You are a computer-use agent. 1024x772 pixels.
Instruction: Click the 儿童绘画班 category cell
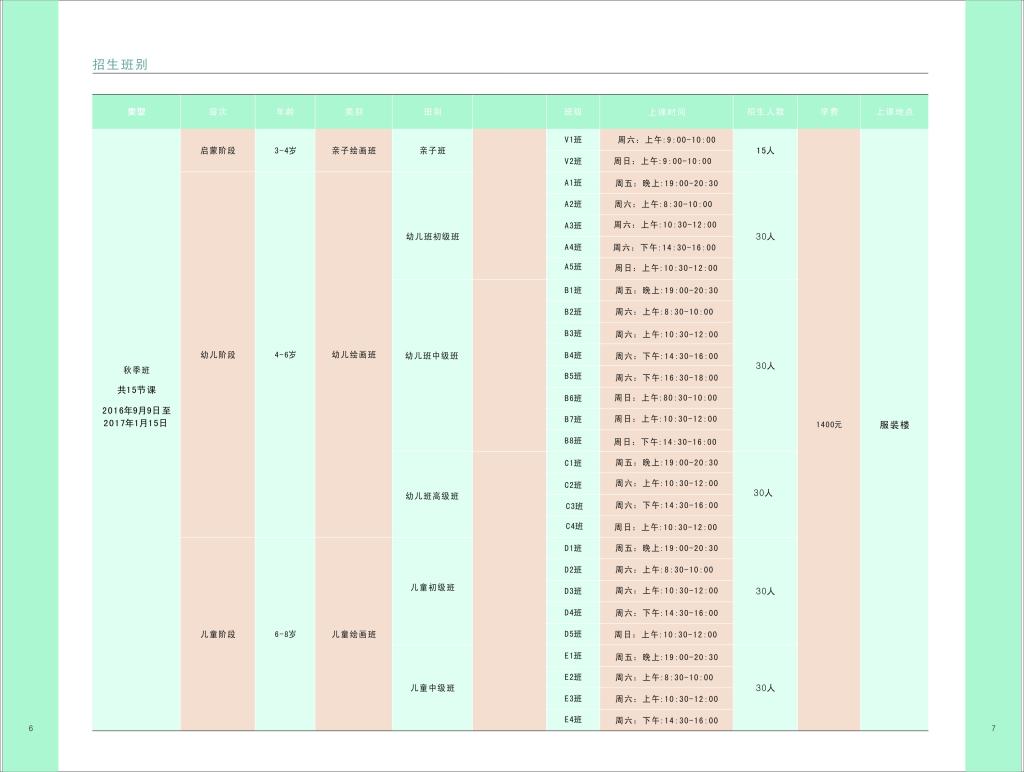(x=354, y=634)
